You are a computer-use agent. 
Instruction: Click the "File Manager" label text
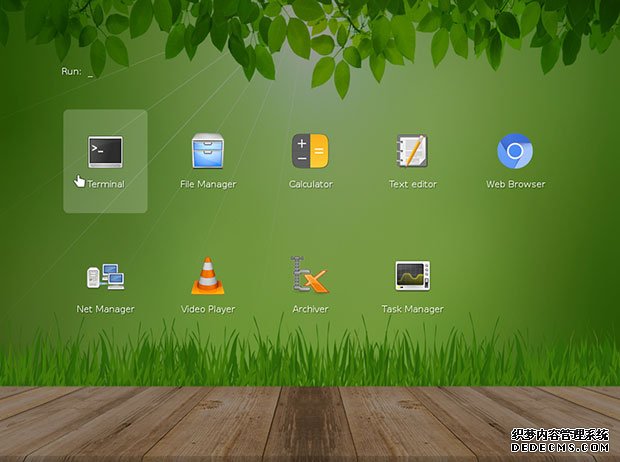[x=208, y=184]
